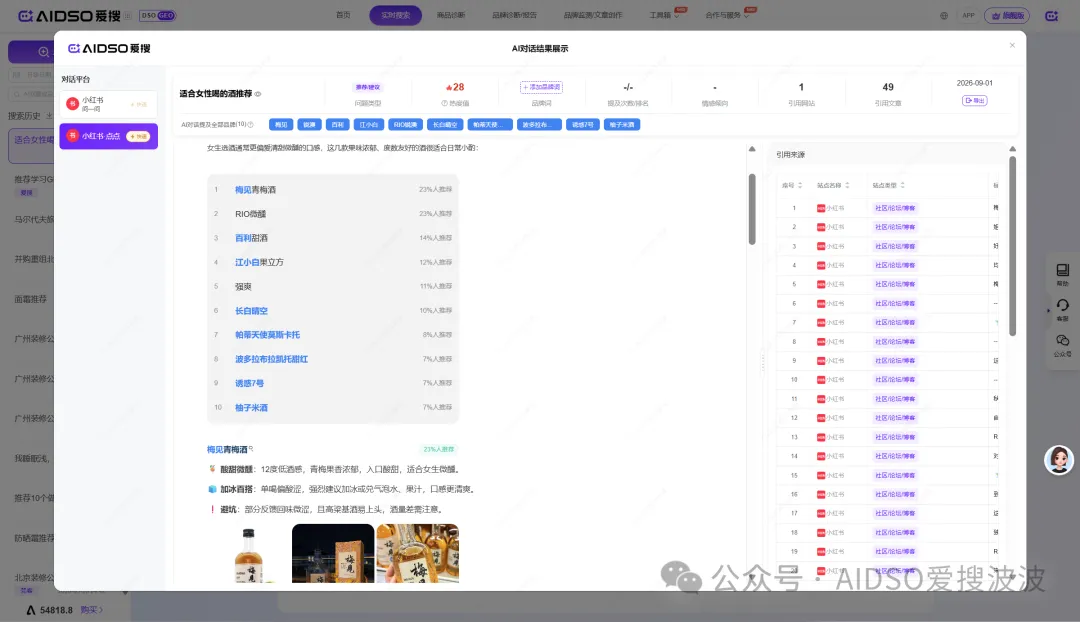This screenshot has height=622, width=1080.
Task: Click the APP button in the top bar
Action: (968, 15)
